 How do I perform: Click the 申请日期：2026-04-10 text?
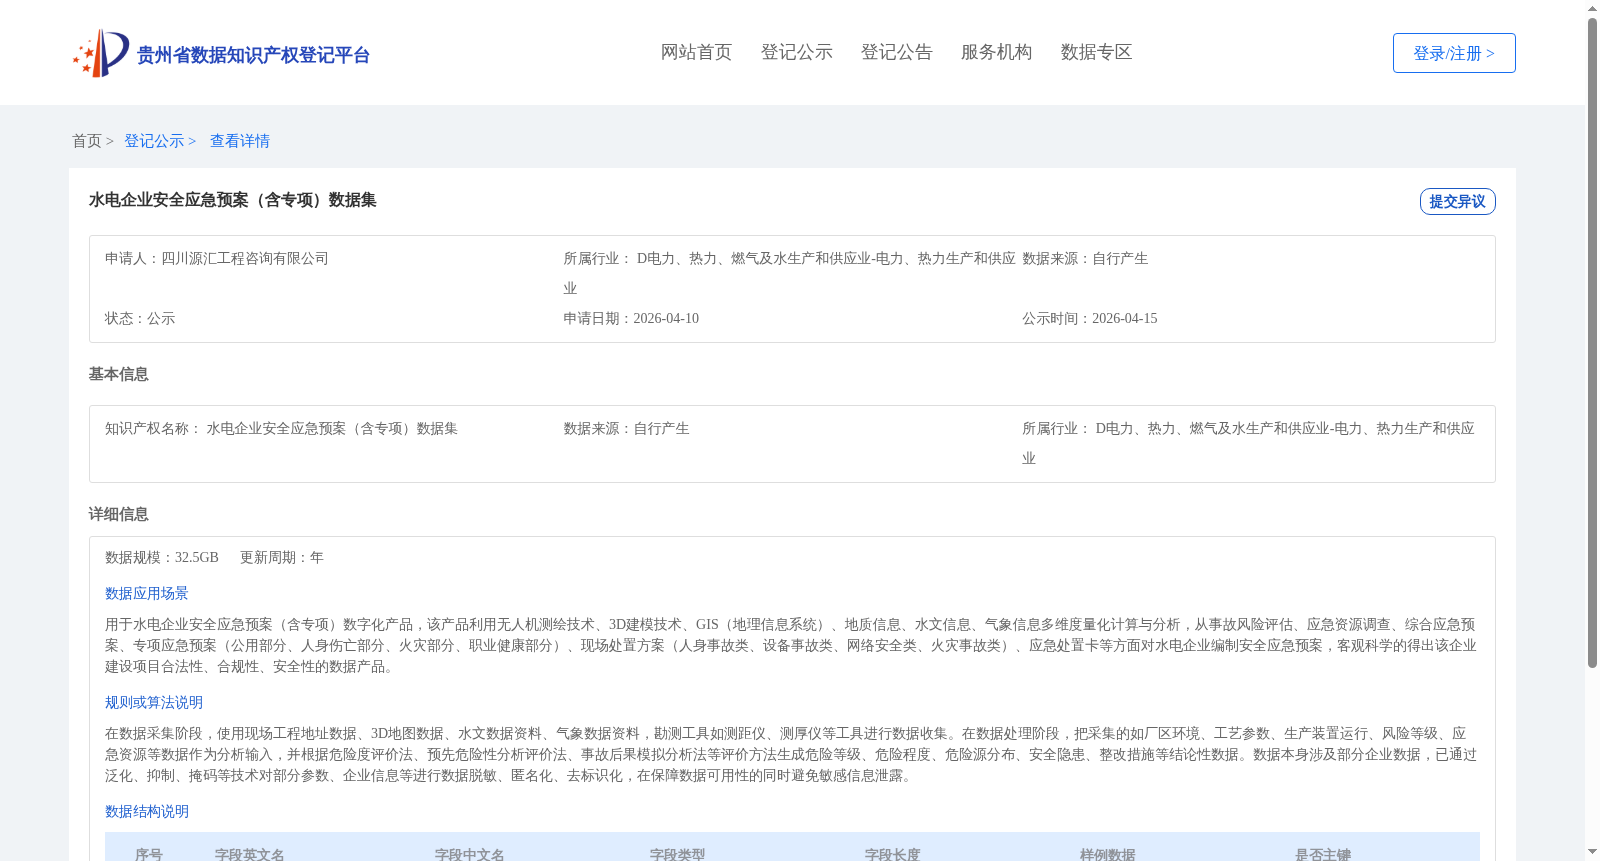[x=631, y=318]
